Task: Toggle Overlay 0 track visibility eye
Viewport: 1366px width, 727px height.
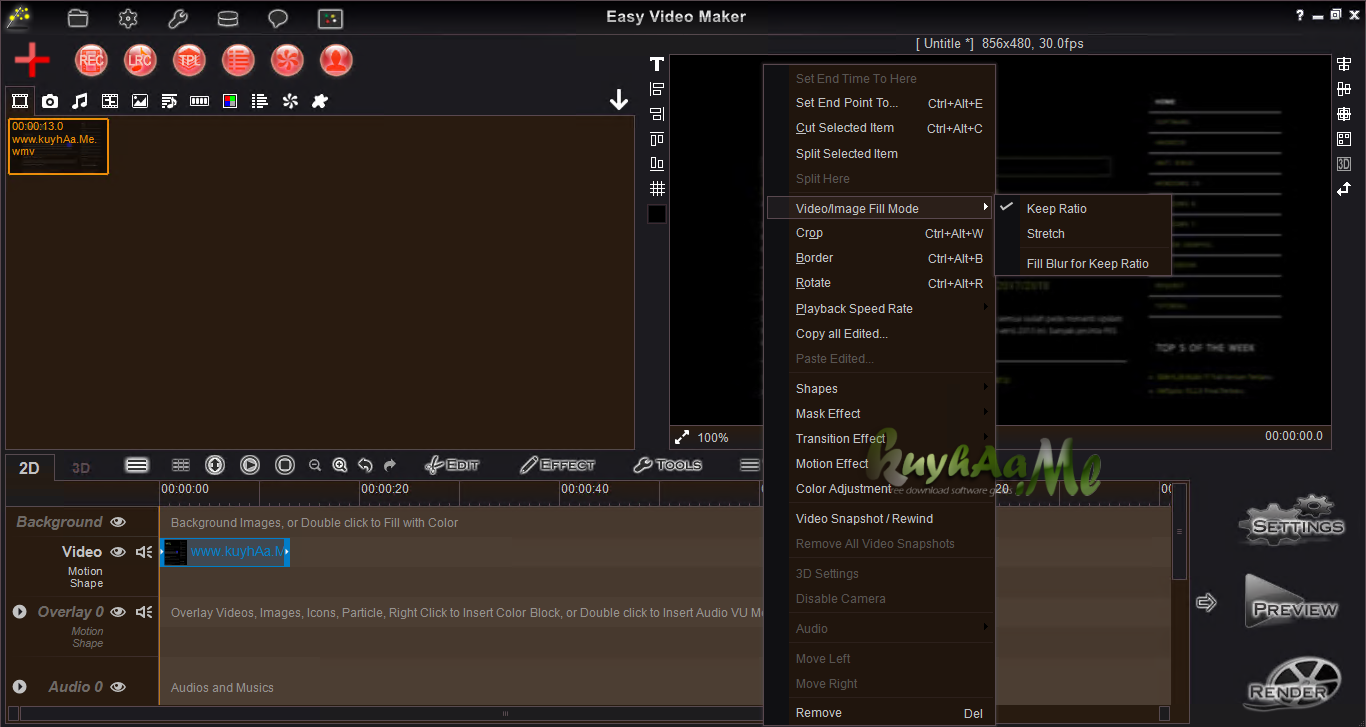Action: click(x=118, y=612)
